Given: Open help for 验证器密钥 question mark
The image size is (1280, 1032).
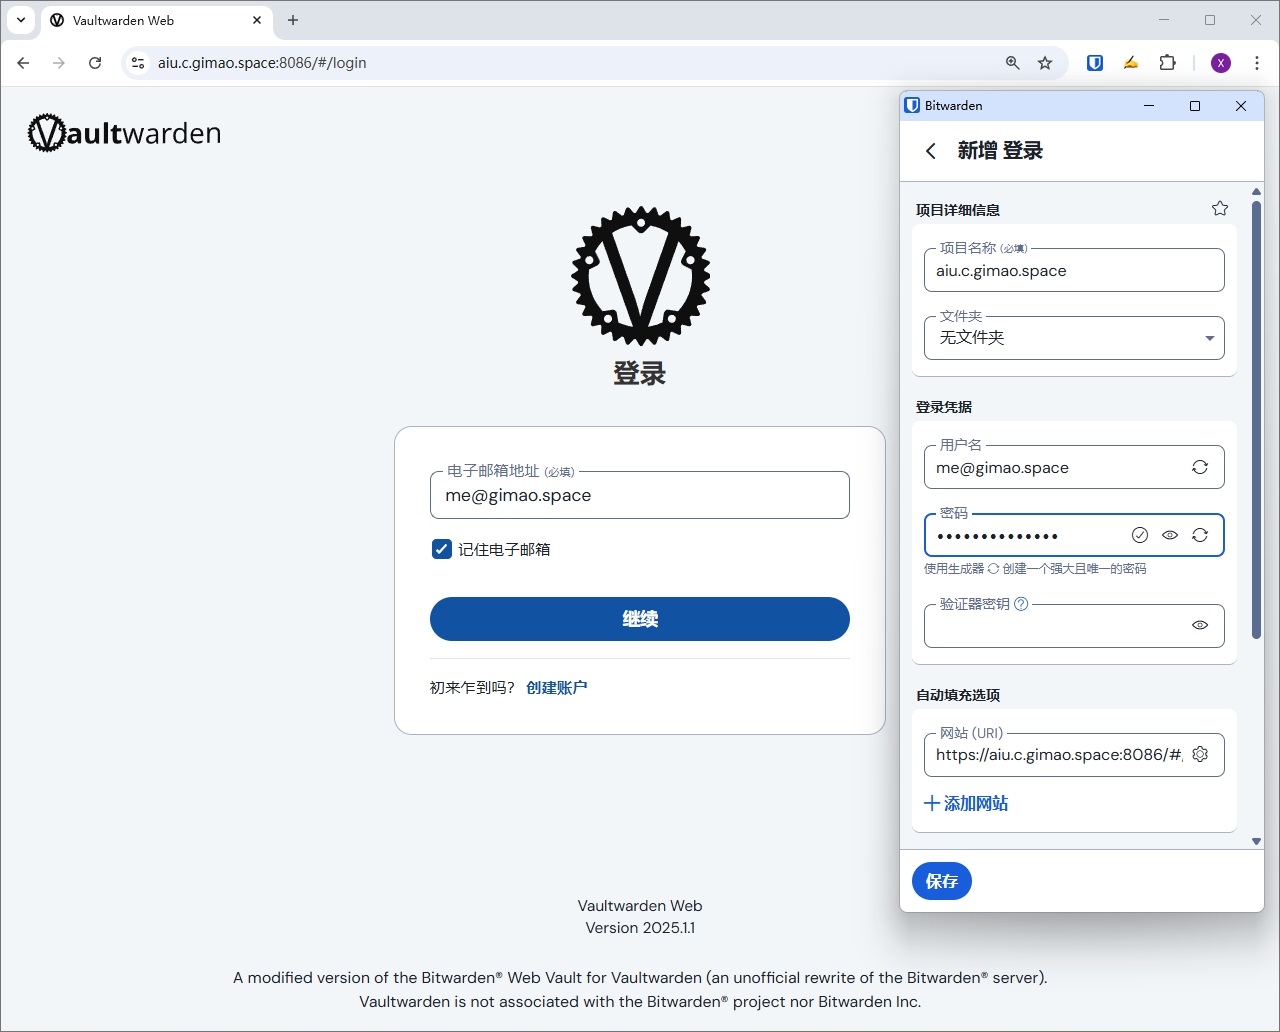Looking at the screenshot, I should [x=1021, y=604].
